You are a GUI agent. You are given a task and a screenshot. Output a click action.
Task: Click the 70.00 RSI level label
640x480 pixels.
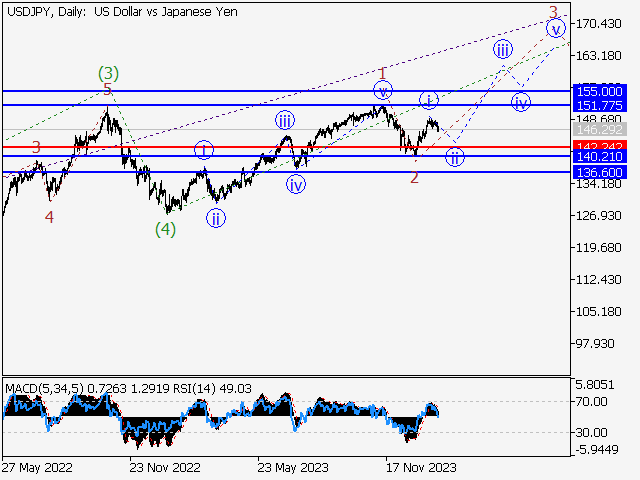coord(591,402)
